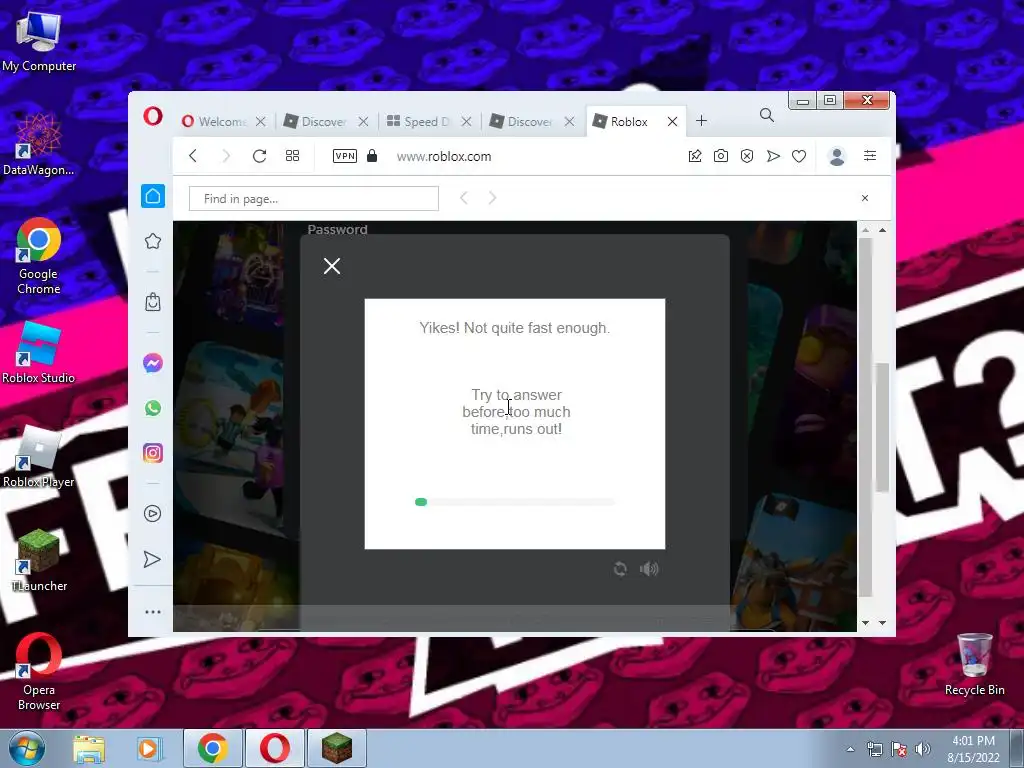
Task: Open the sidebar home icon
Action: pyautogui.click(x=153, y=196)
